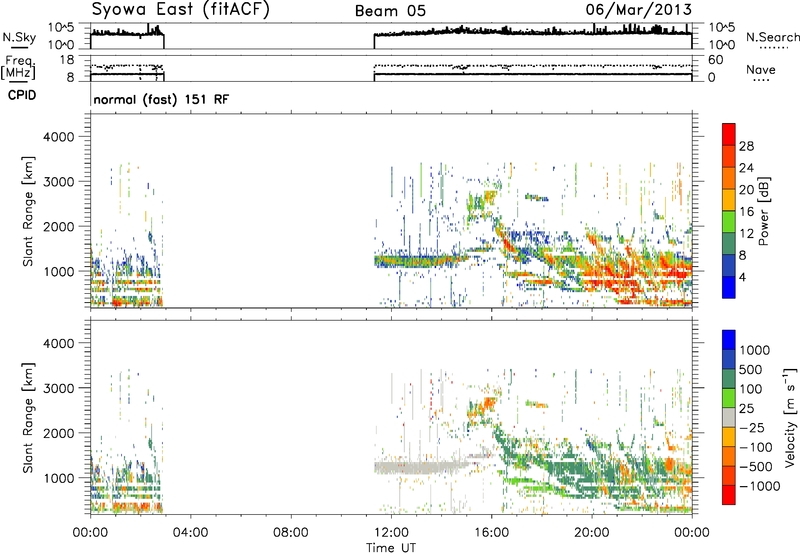Image resolution: width=800 pixels, height=554 pixels.
Task: Click the '12:00' time axis label
Action: pyautogui.click(x=391, y=533)
